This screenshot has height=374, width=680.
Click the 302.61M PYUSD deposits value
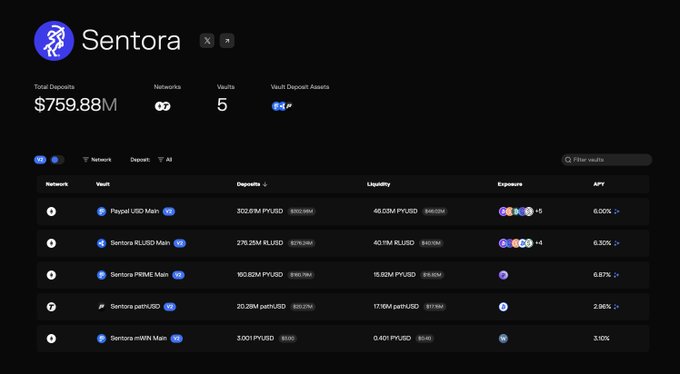point(260,211)
